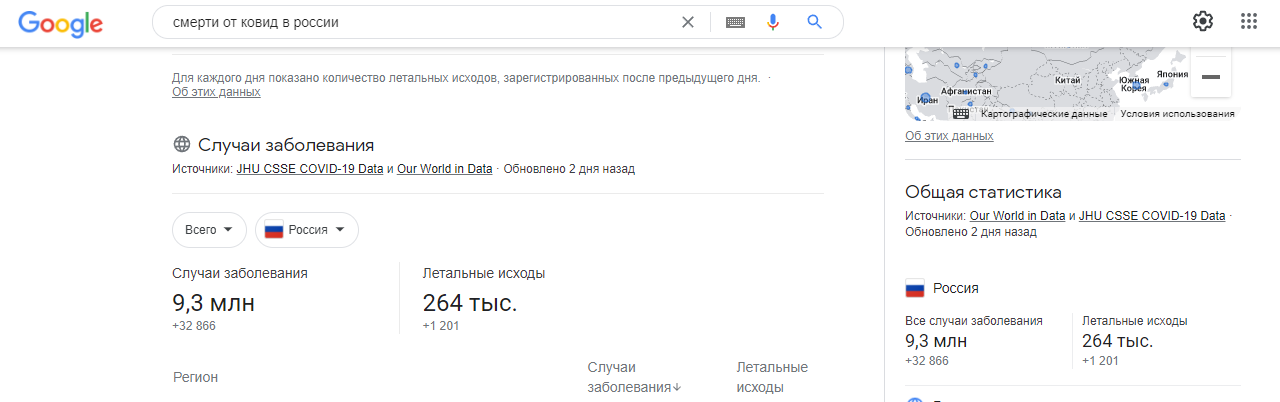Viewport: 1280px width, 402px height.
Task: Start voice search with the microphone icon
Action: tap(772, 22)
